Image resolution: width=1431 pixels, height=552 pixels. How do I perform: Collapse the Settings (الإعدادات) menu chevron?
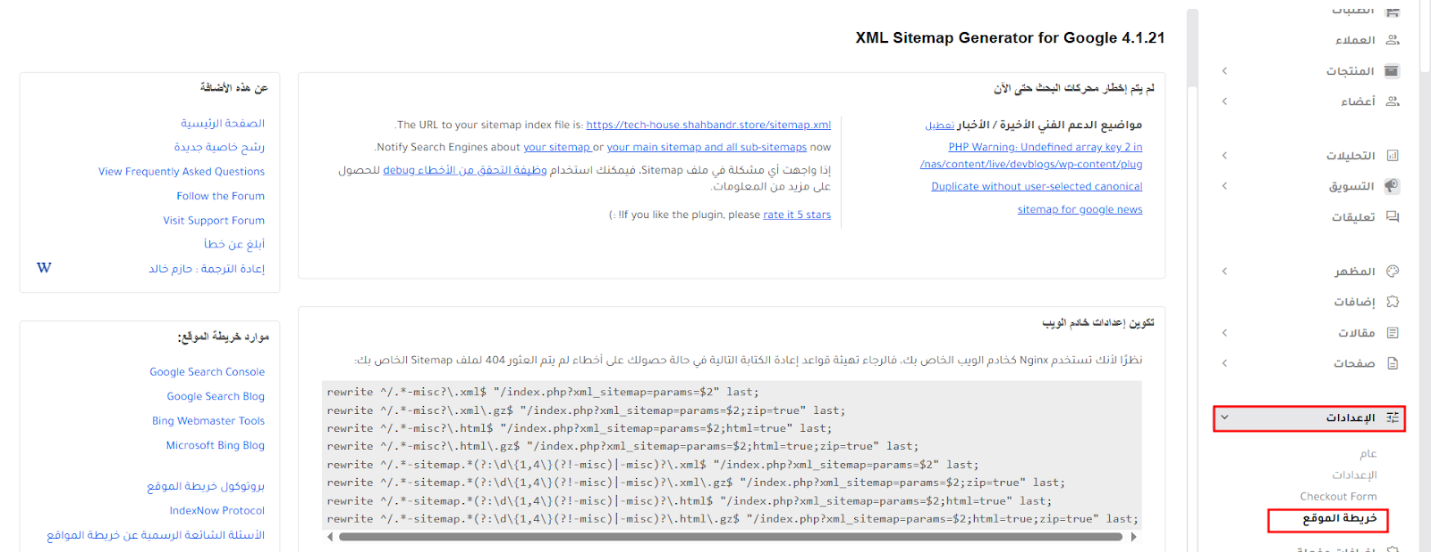(1224, 418)
